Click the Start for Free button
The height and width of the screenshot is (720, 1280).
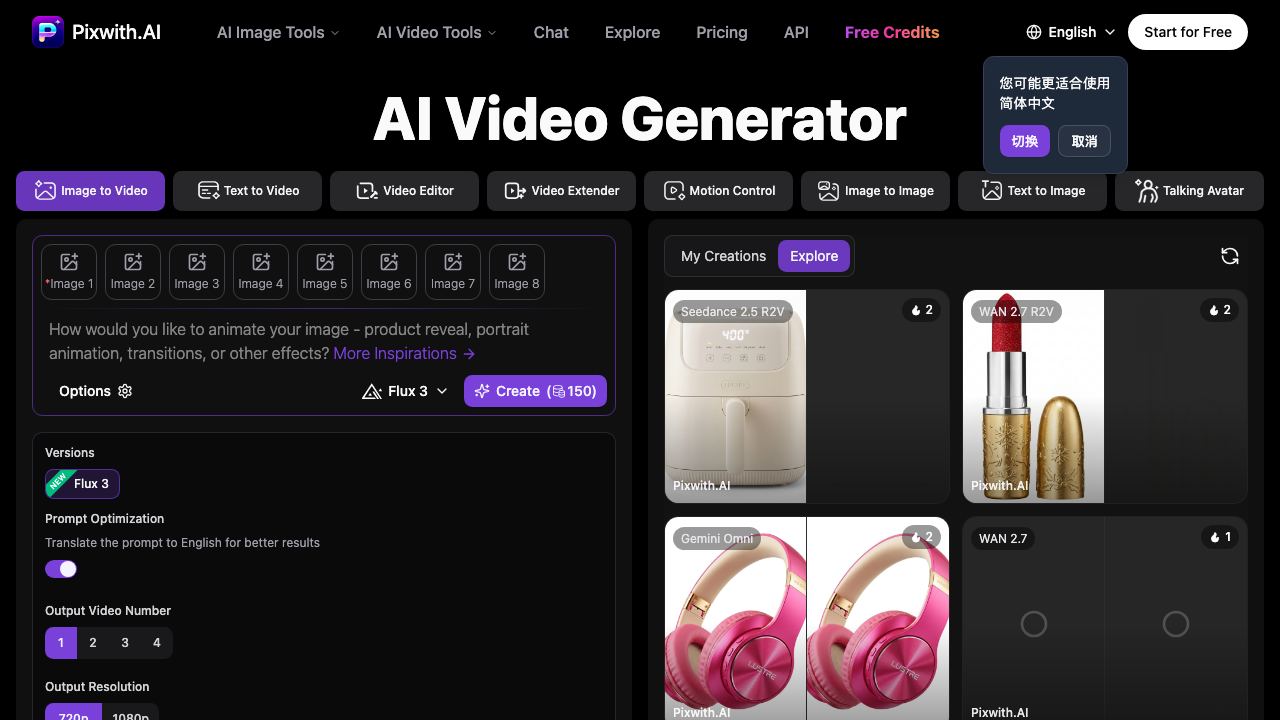point(1188,32)
